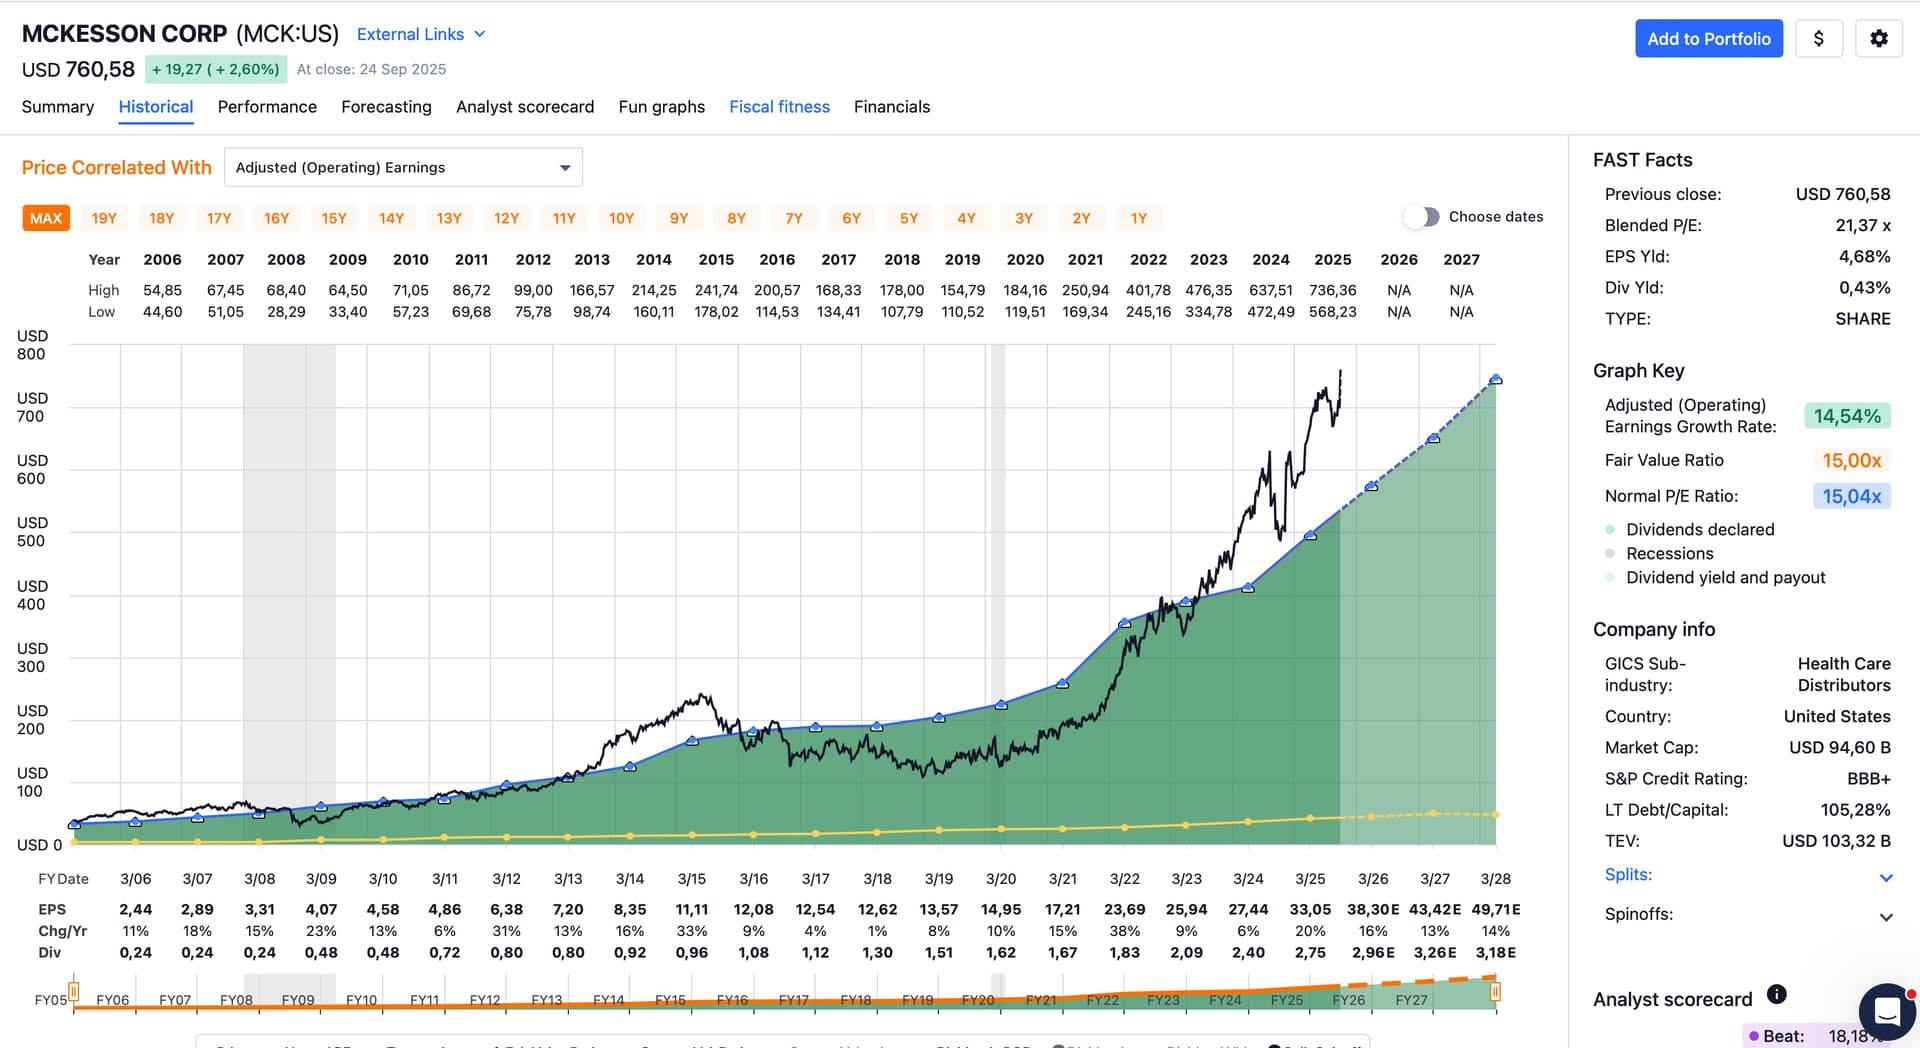Toggle the Choose dates switch
The width and height of the screenshot is (1920, 1048).
(1421, 217)
